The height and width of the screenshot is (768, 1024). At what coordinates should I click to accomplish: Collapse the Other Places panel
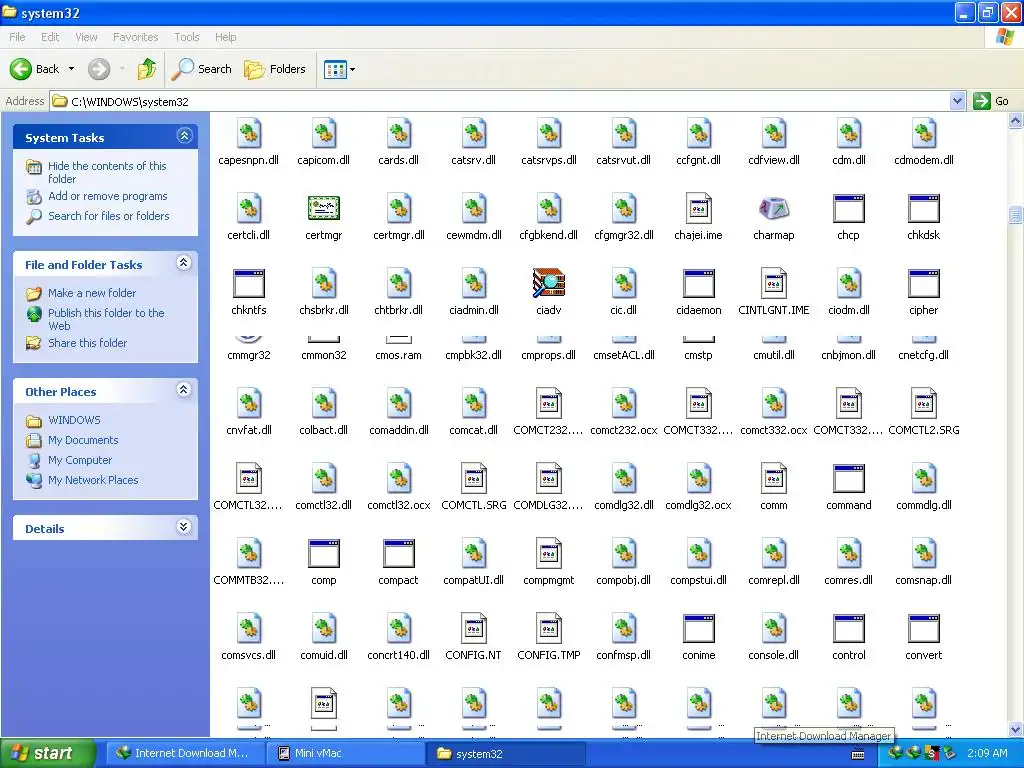(184, 390)
